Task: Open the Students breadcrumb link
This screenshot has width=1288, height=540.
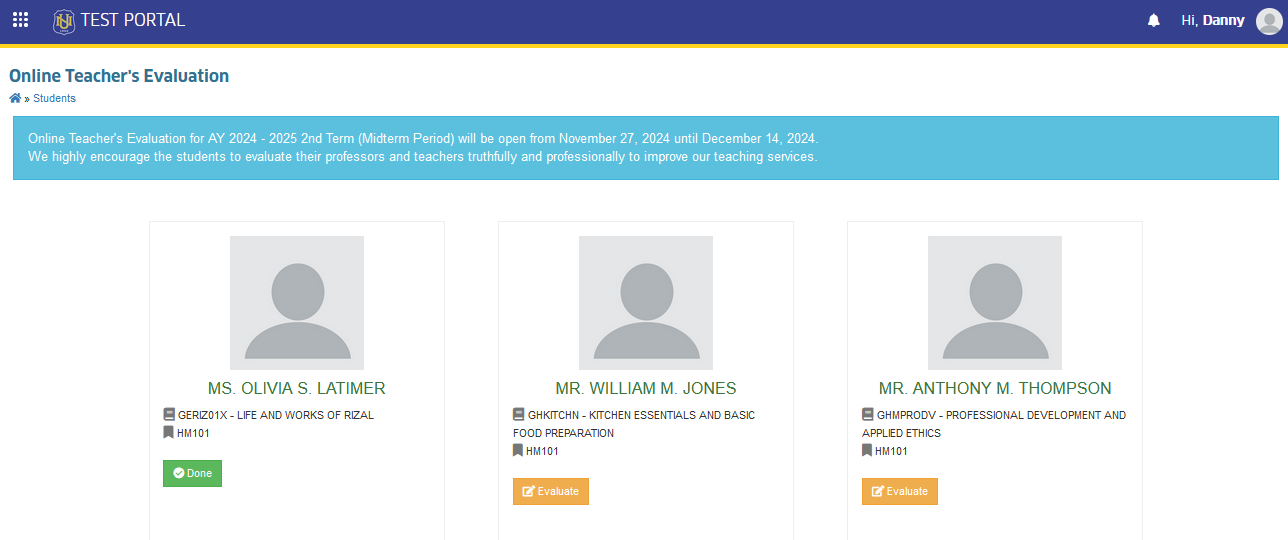Action: (x=54, y=98)
